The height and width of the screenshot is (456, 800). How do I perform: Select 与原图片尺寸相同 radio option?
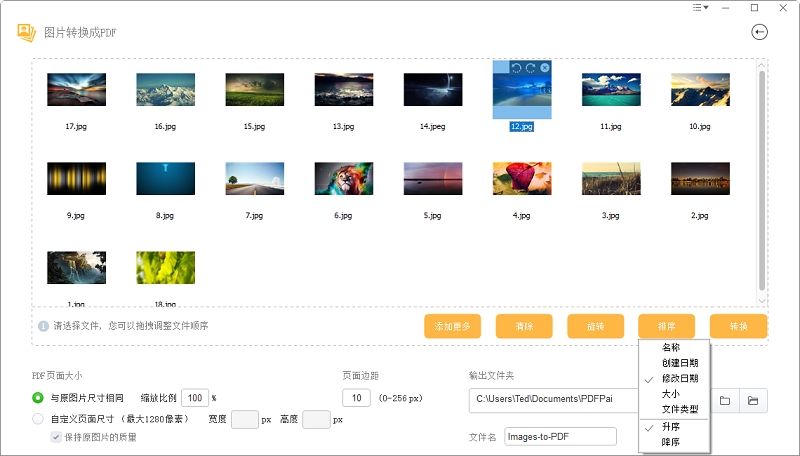(x=38, y=398)
